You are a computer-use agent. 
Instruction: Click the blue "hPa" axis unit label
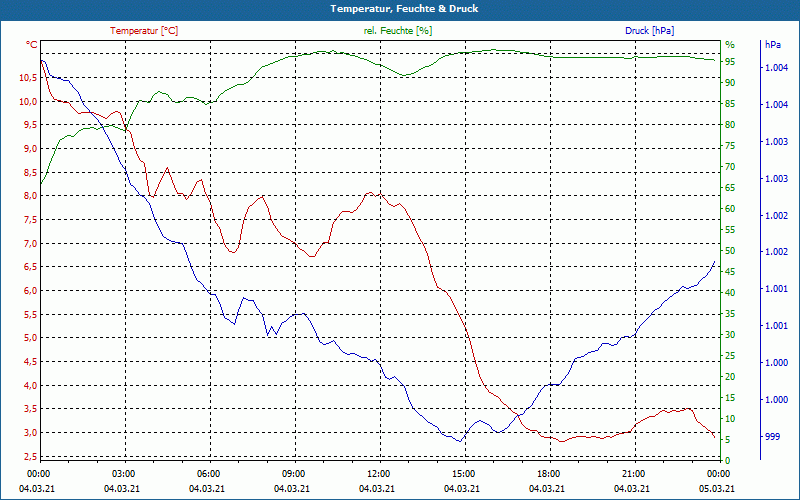coord(773,45)
